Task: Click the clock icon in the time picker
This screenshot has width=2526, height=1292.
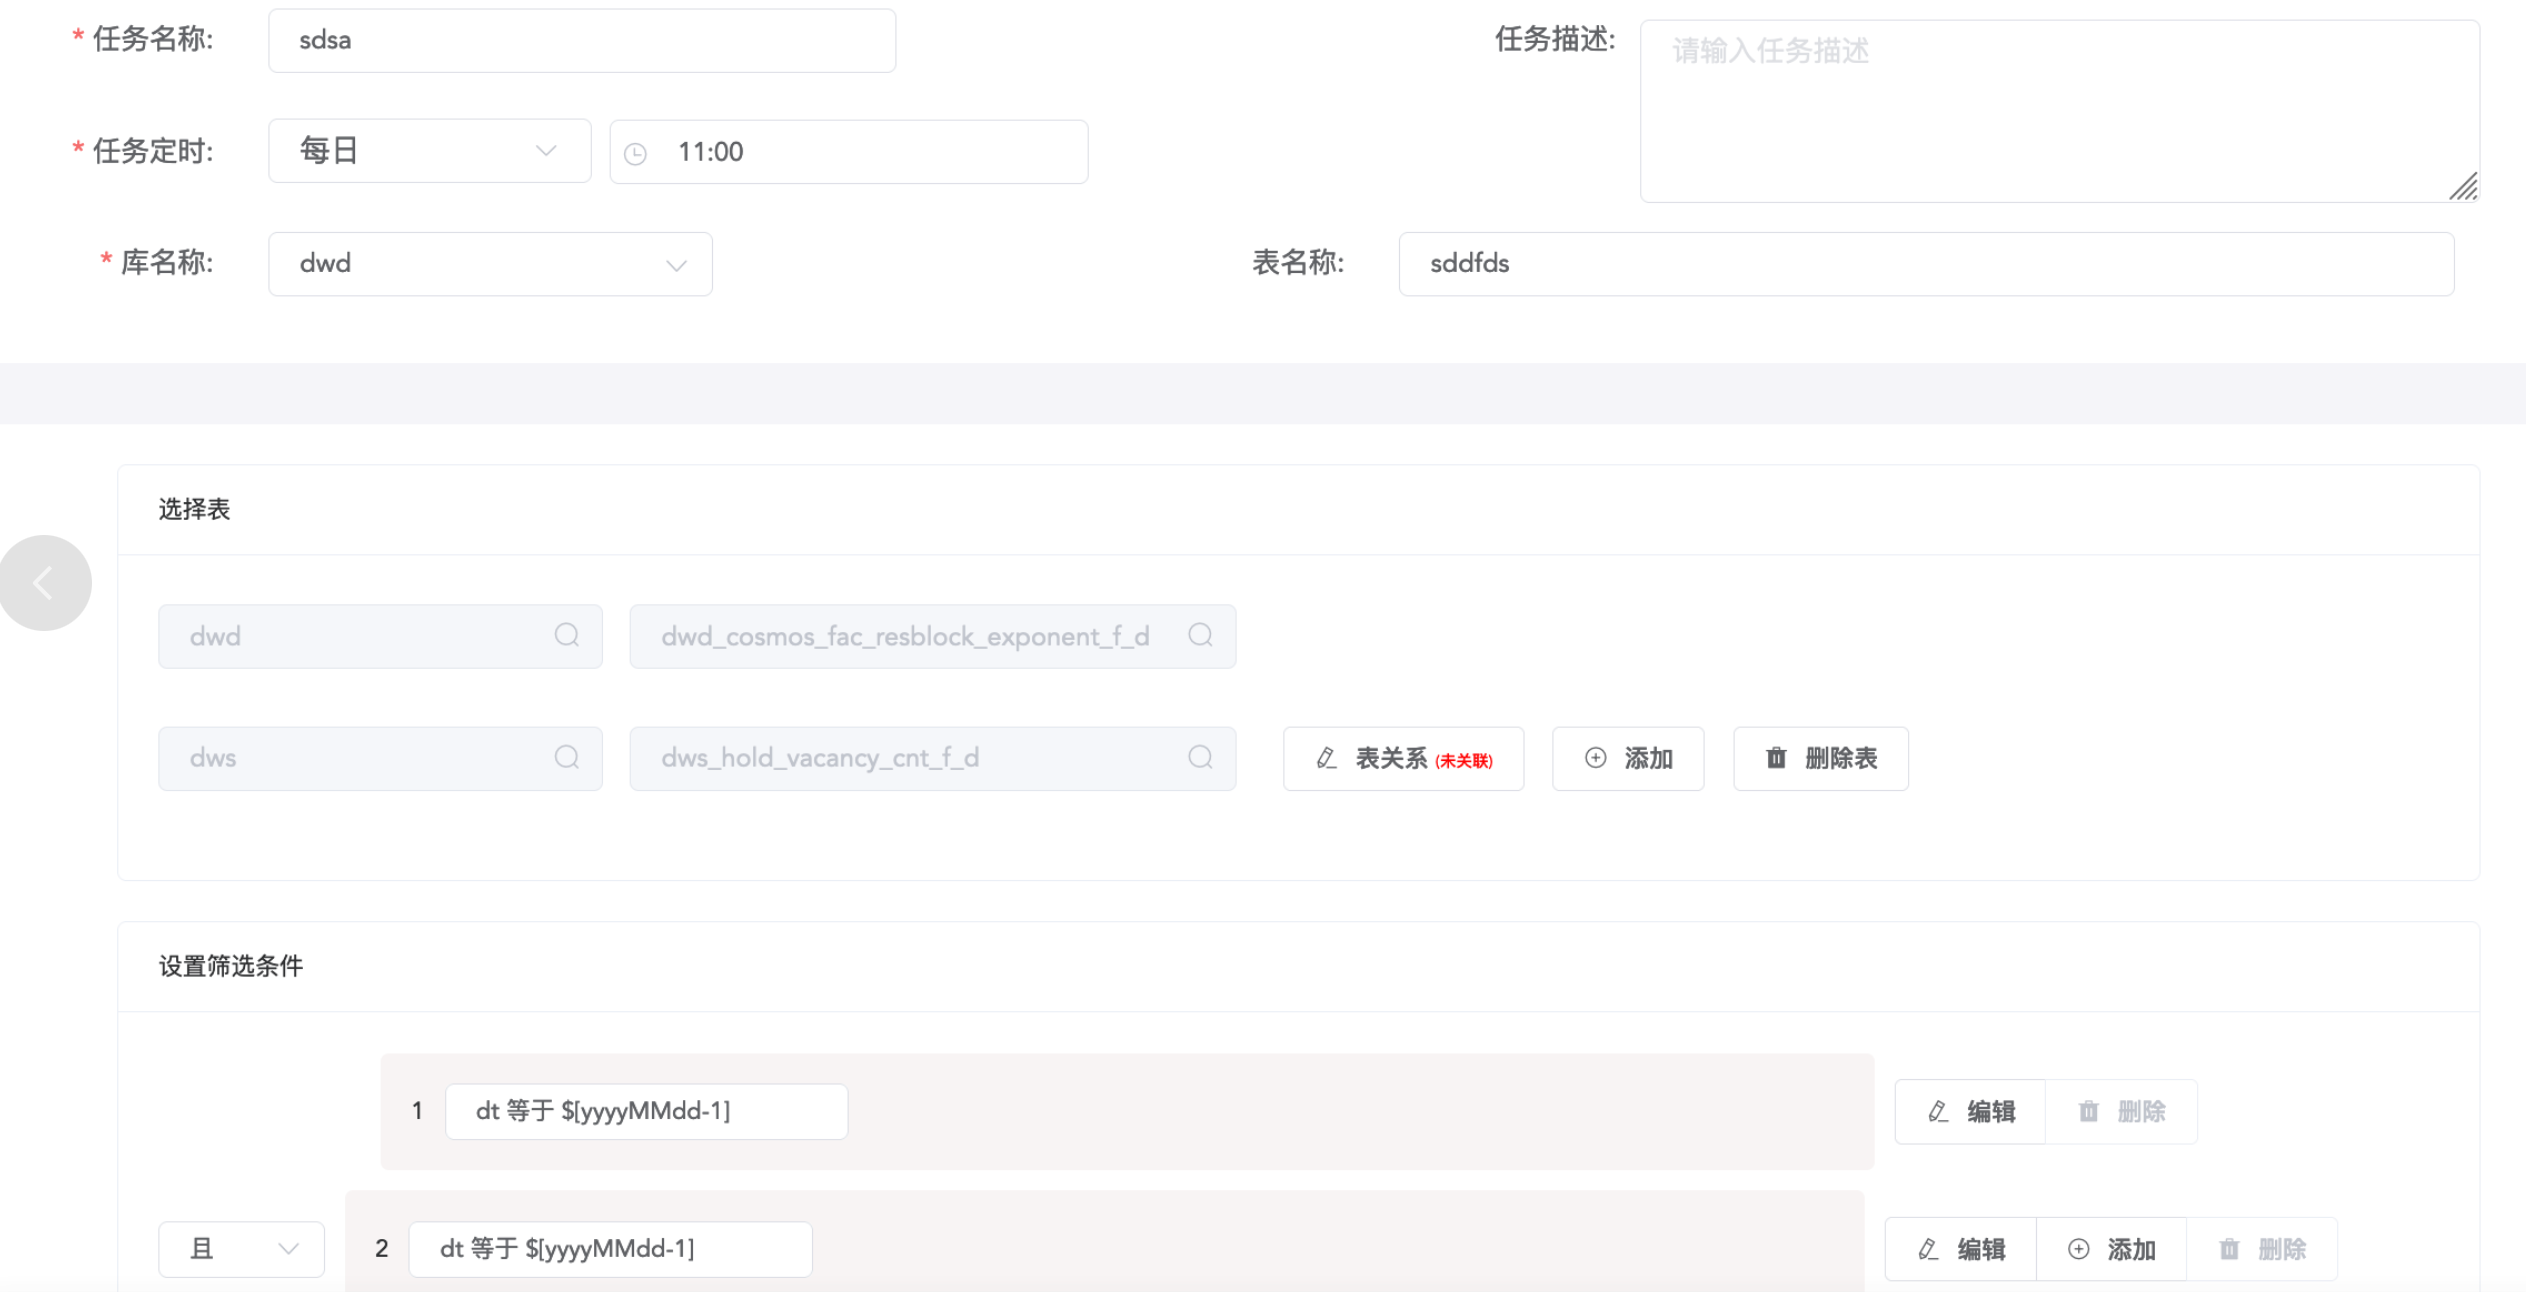Action: point(637,151)
